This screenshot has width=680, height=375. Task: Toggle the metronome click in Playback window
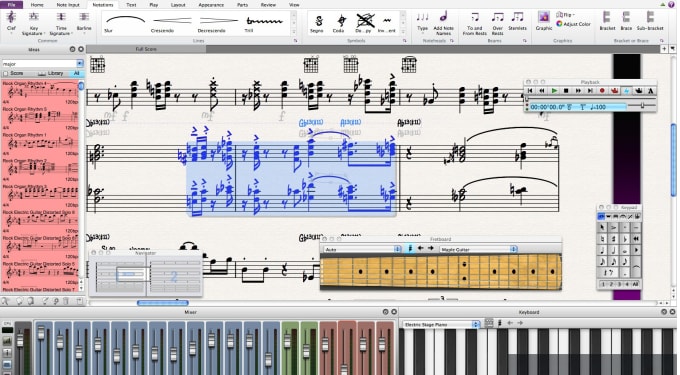[x=651, y=91]
